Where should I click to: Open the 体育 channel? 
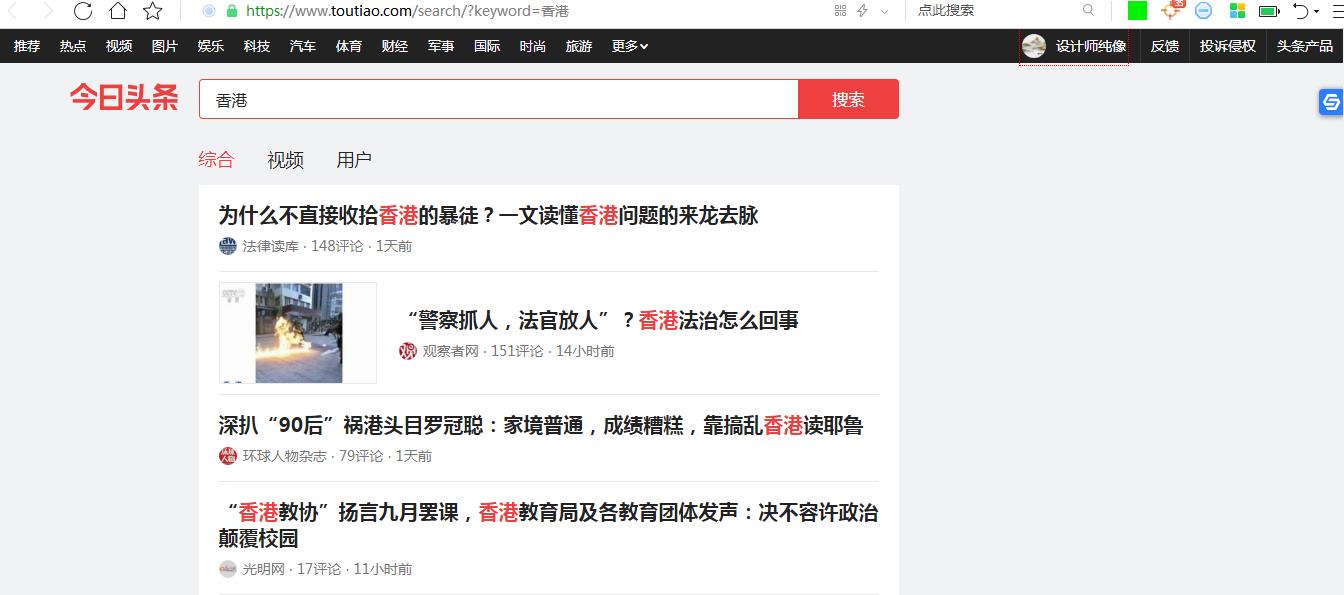click(349, 46)
